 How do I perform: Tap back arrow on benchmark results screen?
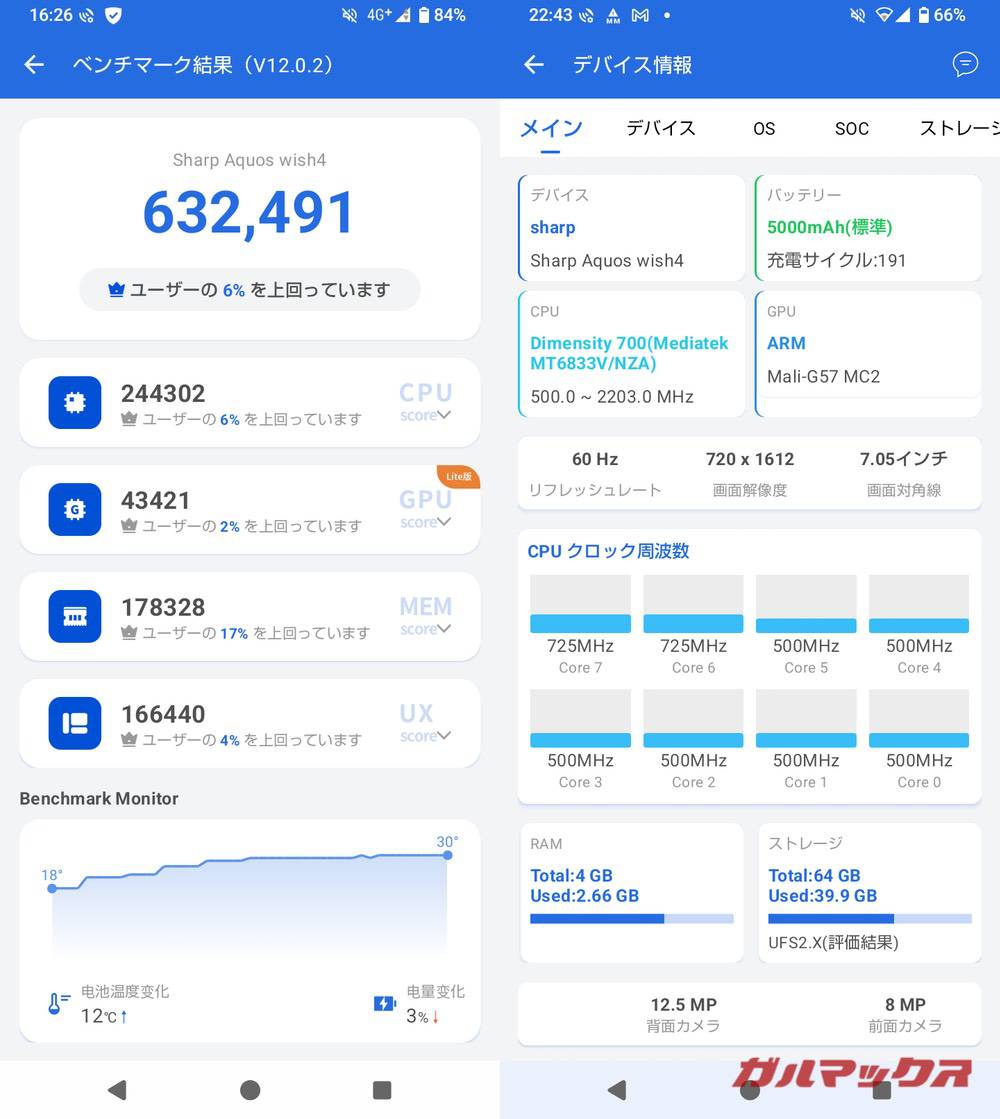(x=34, y=65)
